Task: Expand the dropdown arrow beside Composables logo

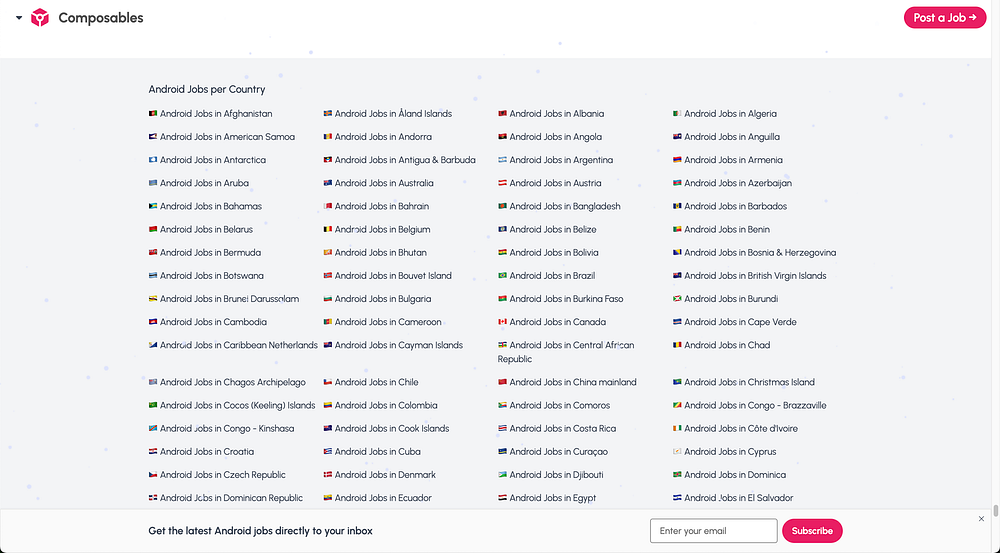Action: point(19,18)
